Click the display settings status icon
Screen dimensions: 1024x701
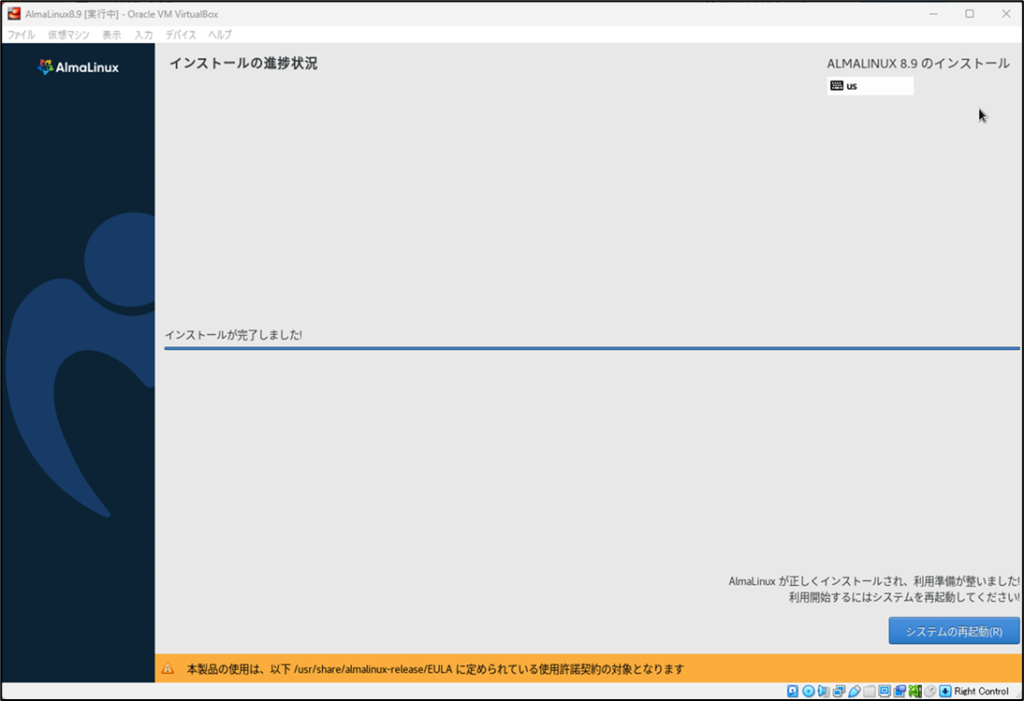[x=884, y=691]
